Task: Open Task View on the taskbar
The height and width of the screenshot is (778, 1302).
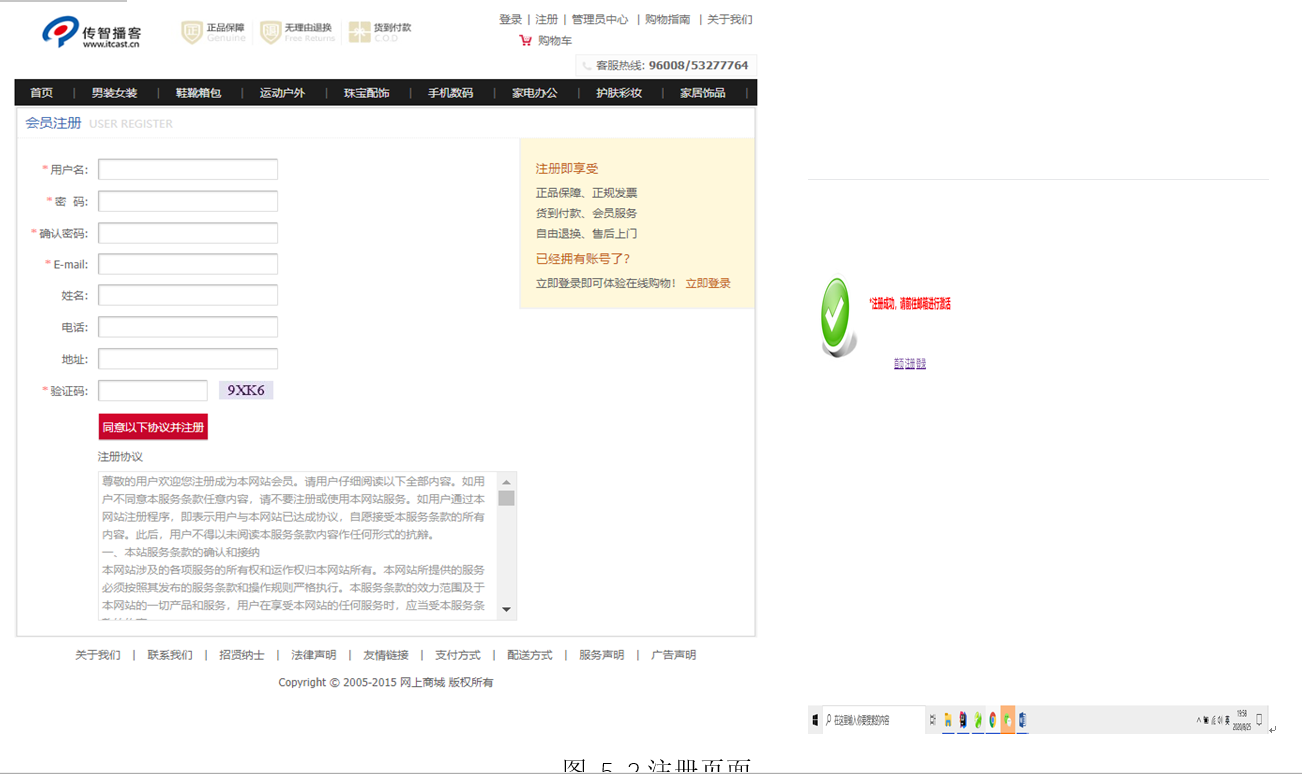Action: pos(933,719)
